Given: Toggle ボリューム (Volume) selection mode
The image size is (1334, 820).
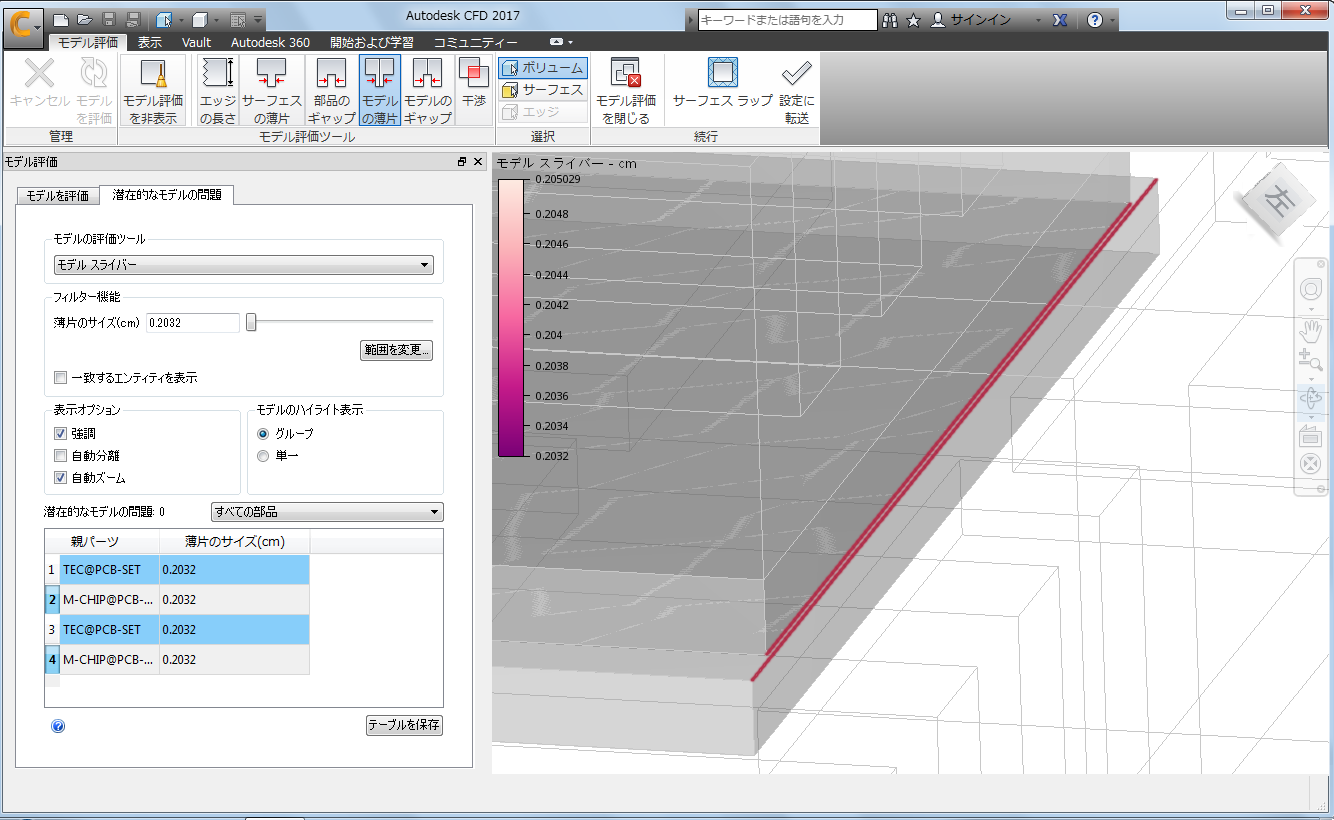Looking at the screenshot, I should click(x=543, y=68).
